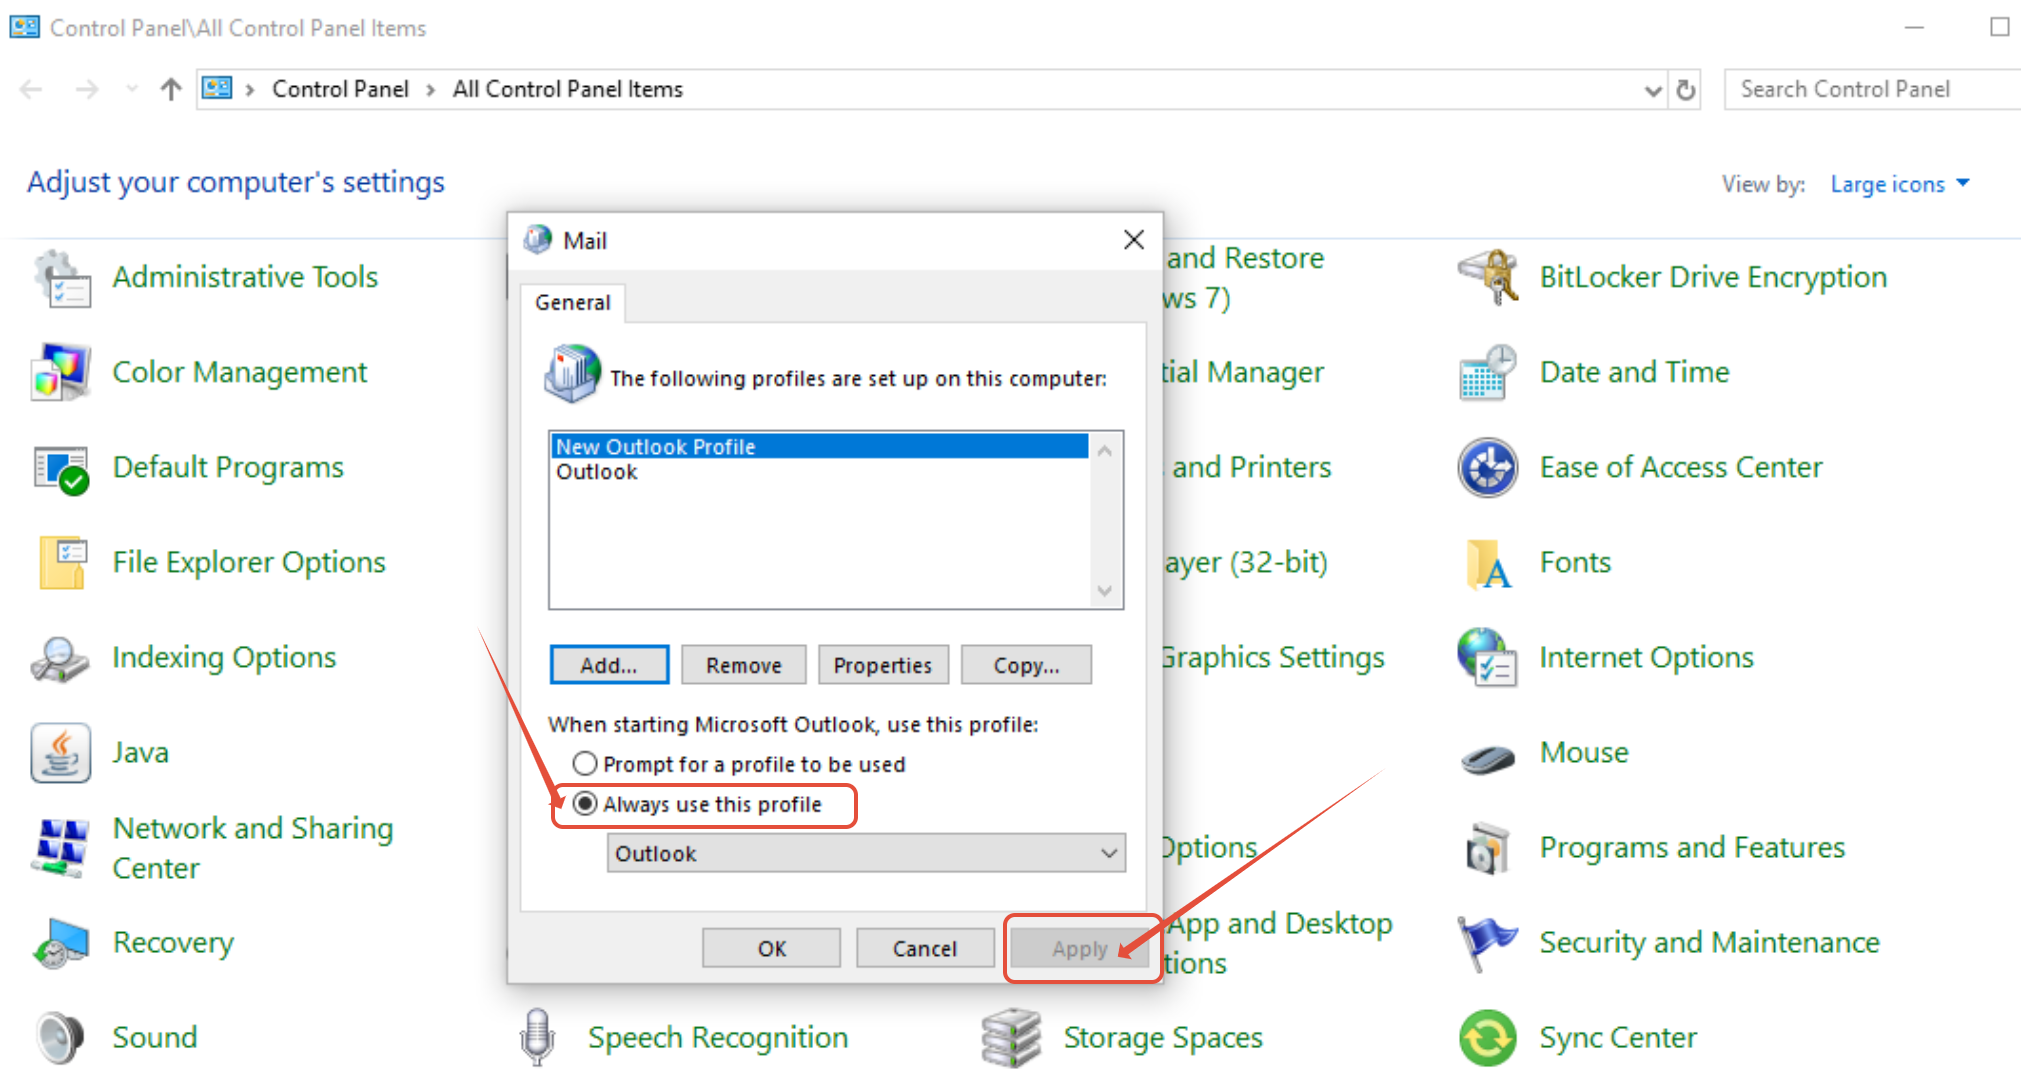Click the Properties button
The height and width of the screenshot is (1078, 2021).
click(883, 665)
